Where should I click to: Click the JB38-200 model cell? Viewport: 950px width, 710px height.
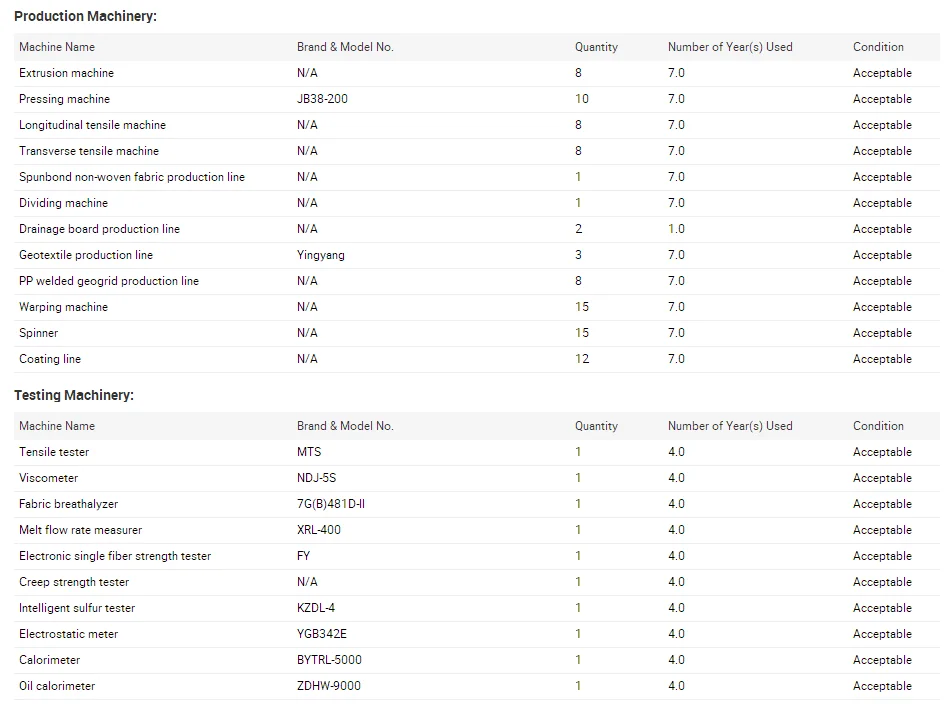point(322,99)
